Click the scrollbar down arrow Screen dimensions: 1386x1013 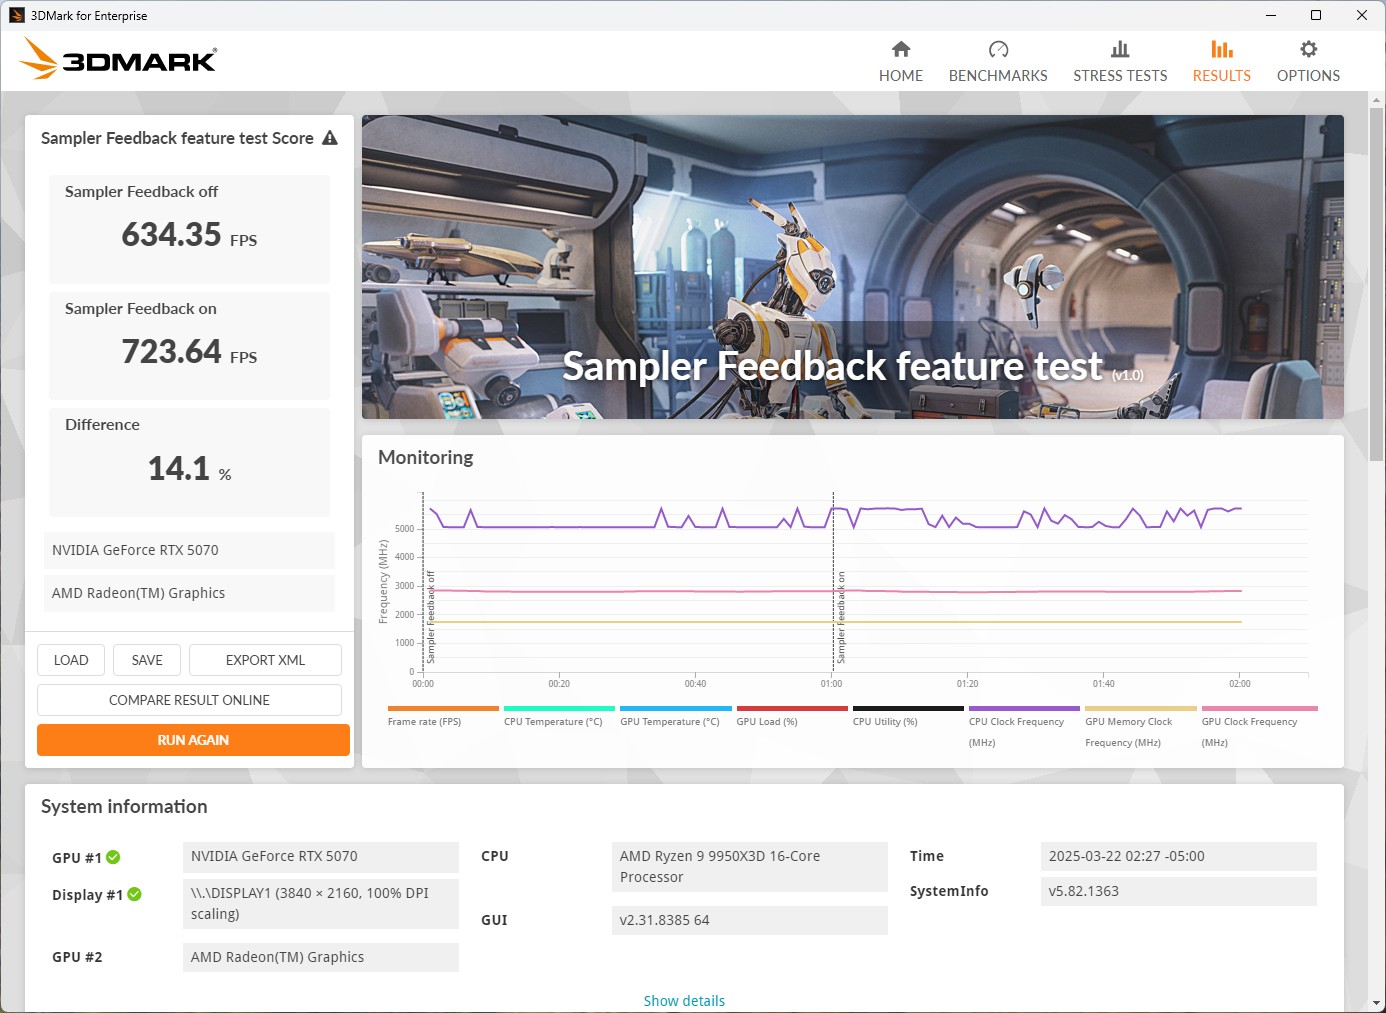pyautogui.click(x=1377, y=1003)
